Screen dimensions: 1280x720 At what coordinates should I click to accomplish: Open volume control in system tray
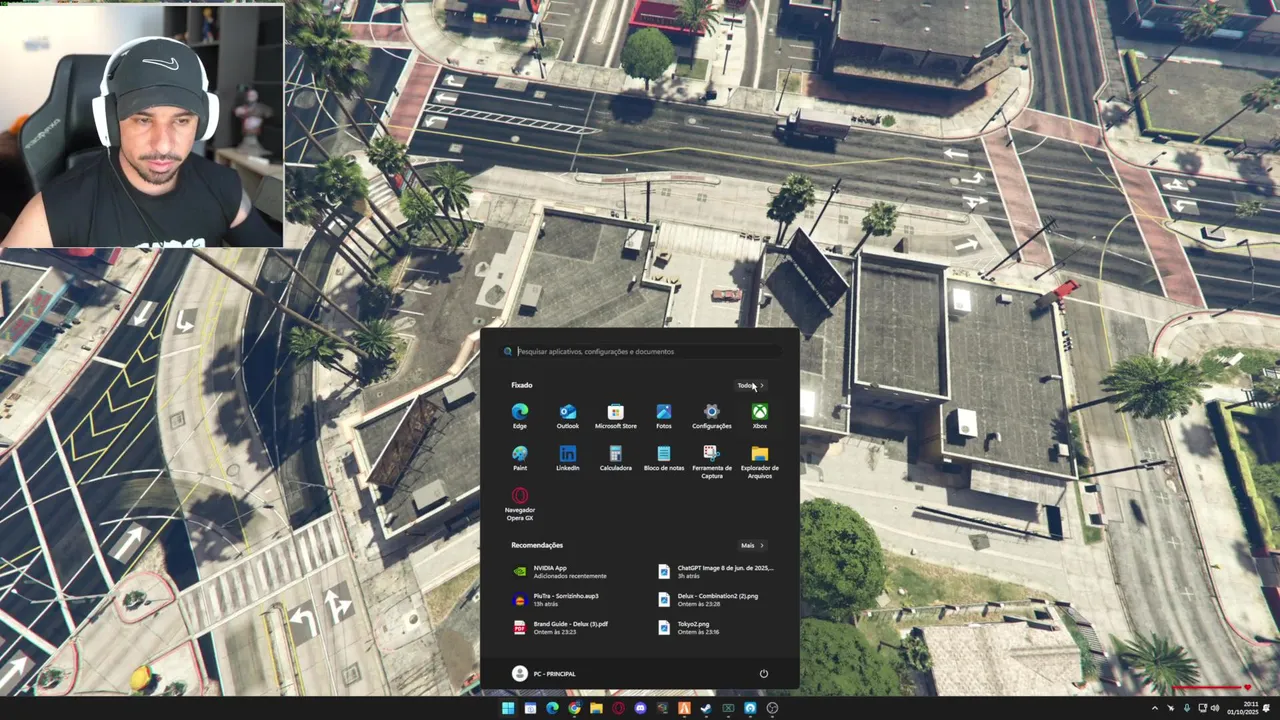pos(1215,708)
